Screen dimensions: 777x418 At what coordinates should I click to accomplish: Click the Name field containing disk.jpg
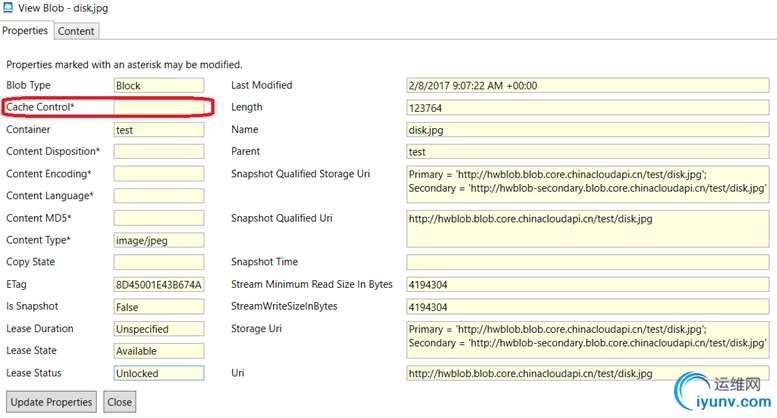586,130
